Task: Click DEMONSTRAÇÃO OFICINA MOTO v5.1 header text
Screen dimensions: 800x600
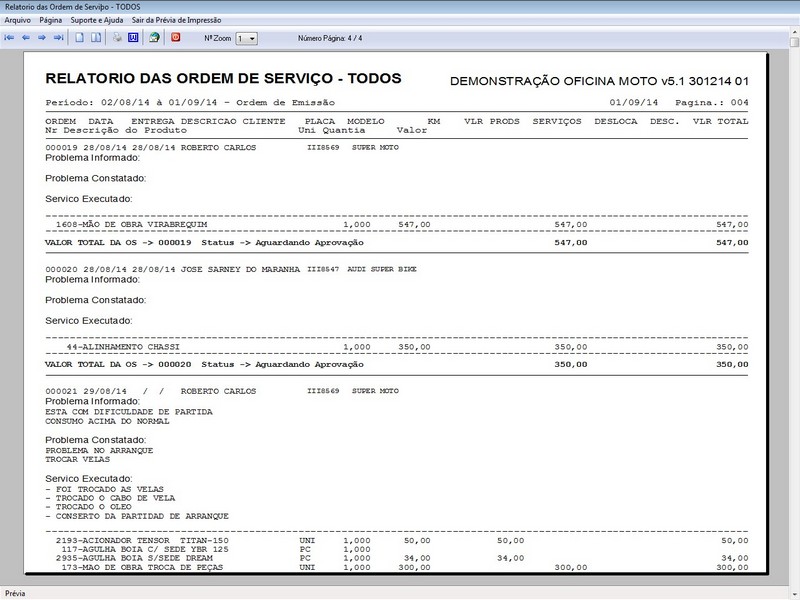Action: tap(599, 81)
